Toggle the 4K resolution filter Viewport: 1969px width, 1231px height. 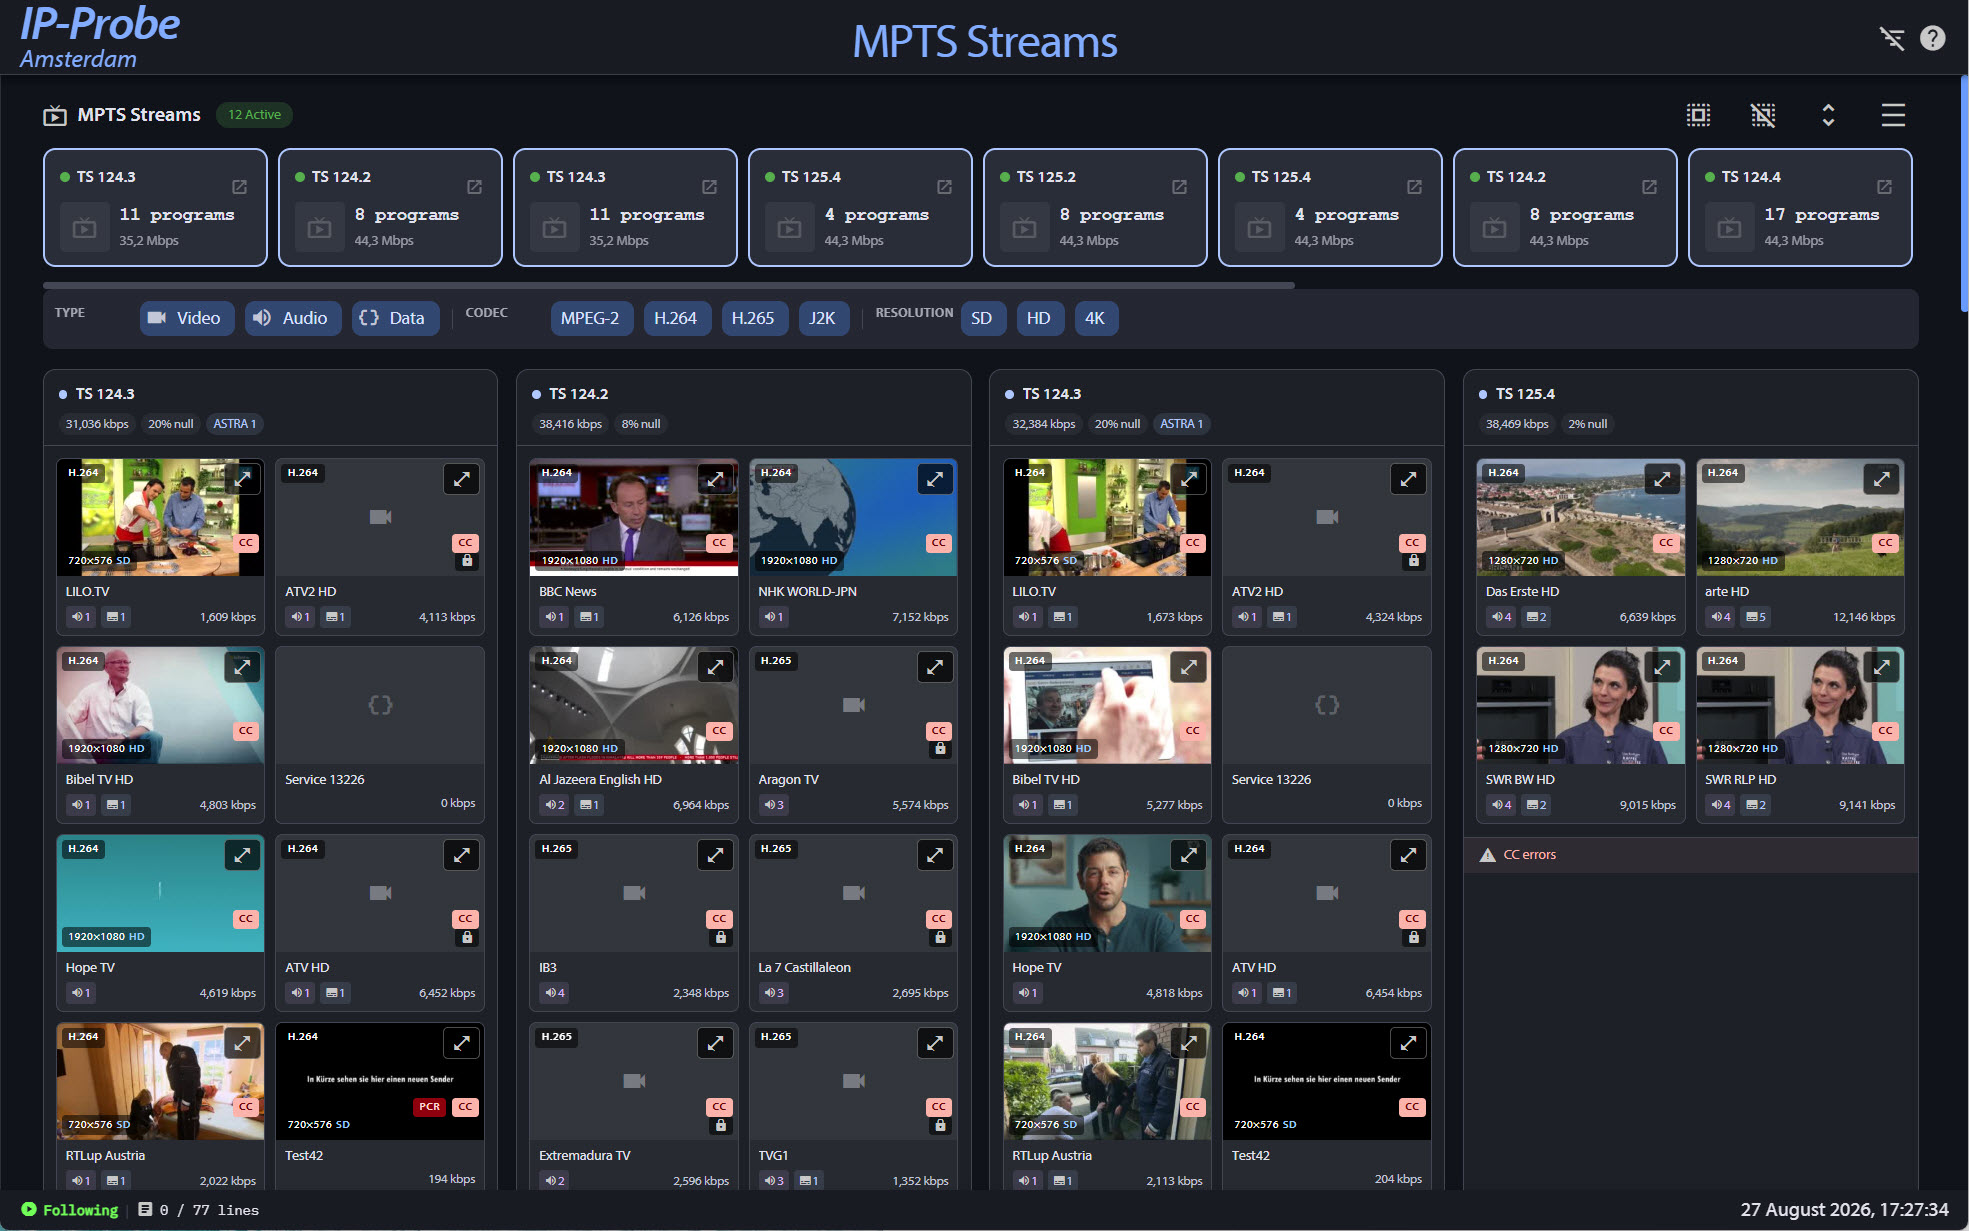[1096, 318]
